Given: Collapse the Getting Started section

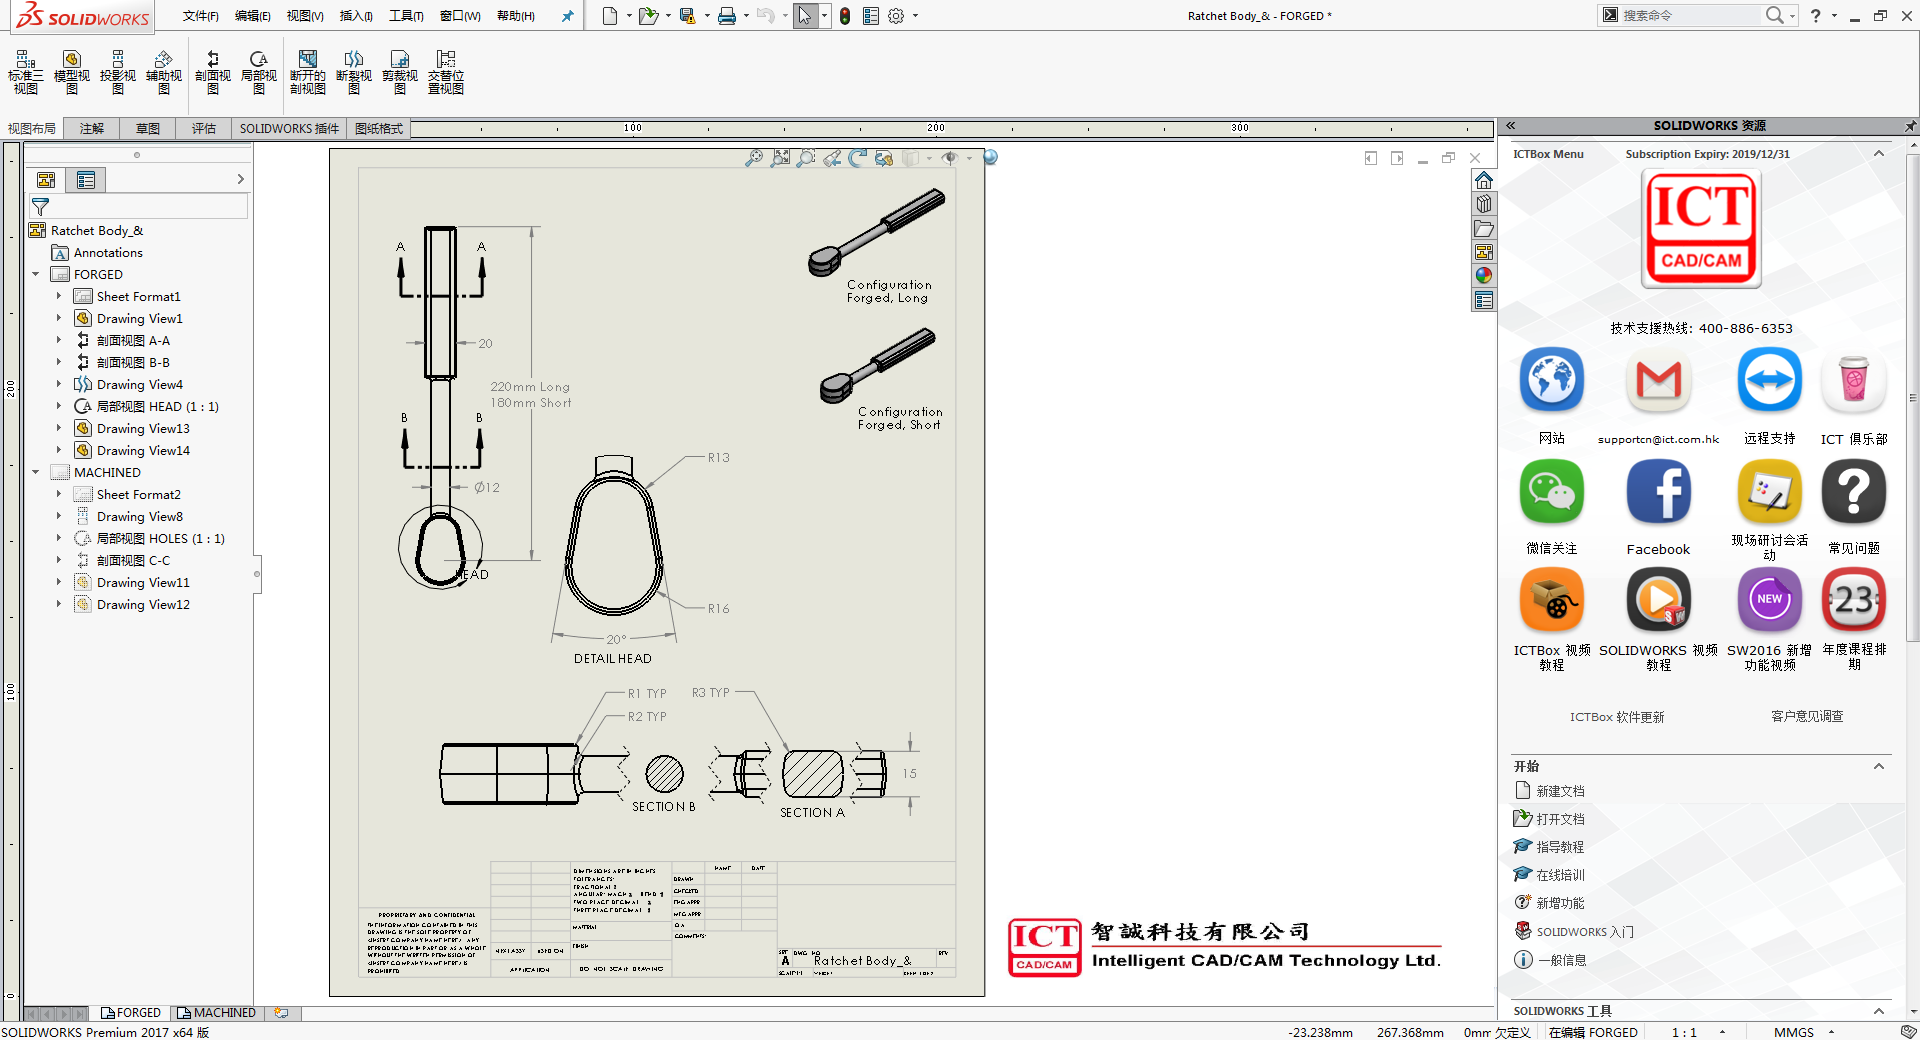Looking at the screenshot, I should (1879, 766).
